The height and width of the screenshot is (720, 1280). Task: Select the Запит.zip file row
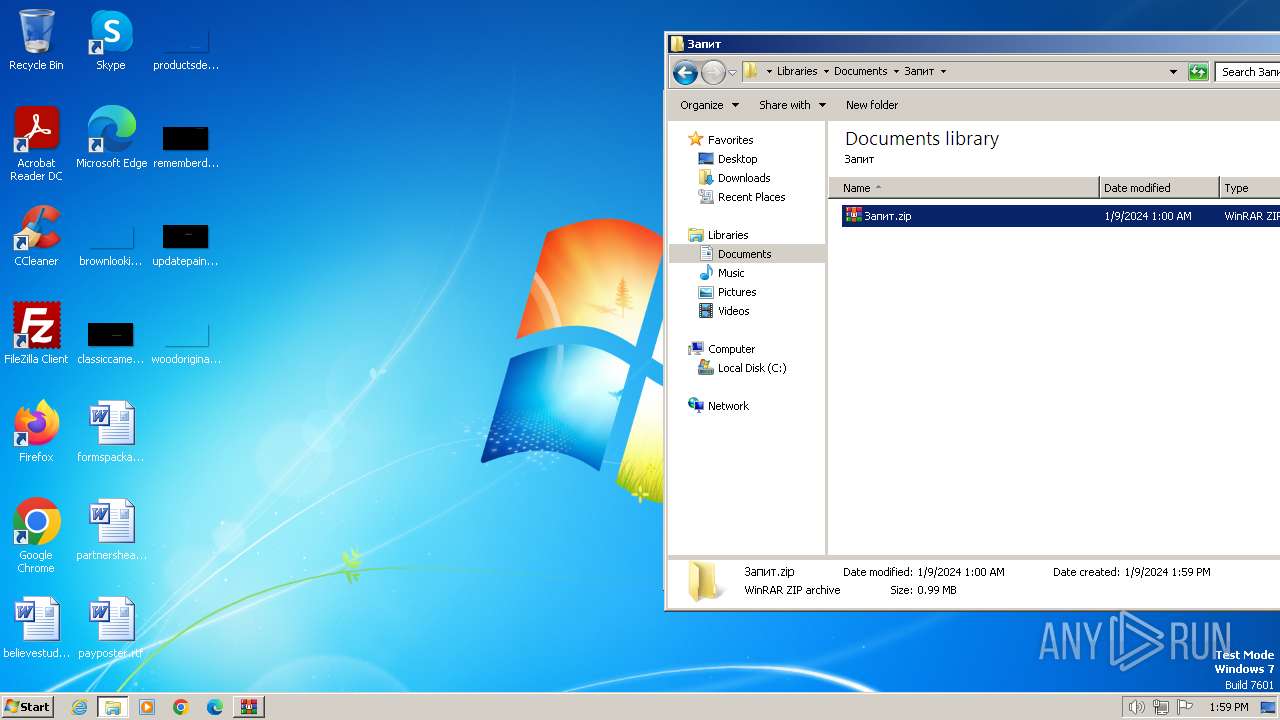coord(1061,216)
